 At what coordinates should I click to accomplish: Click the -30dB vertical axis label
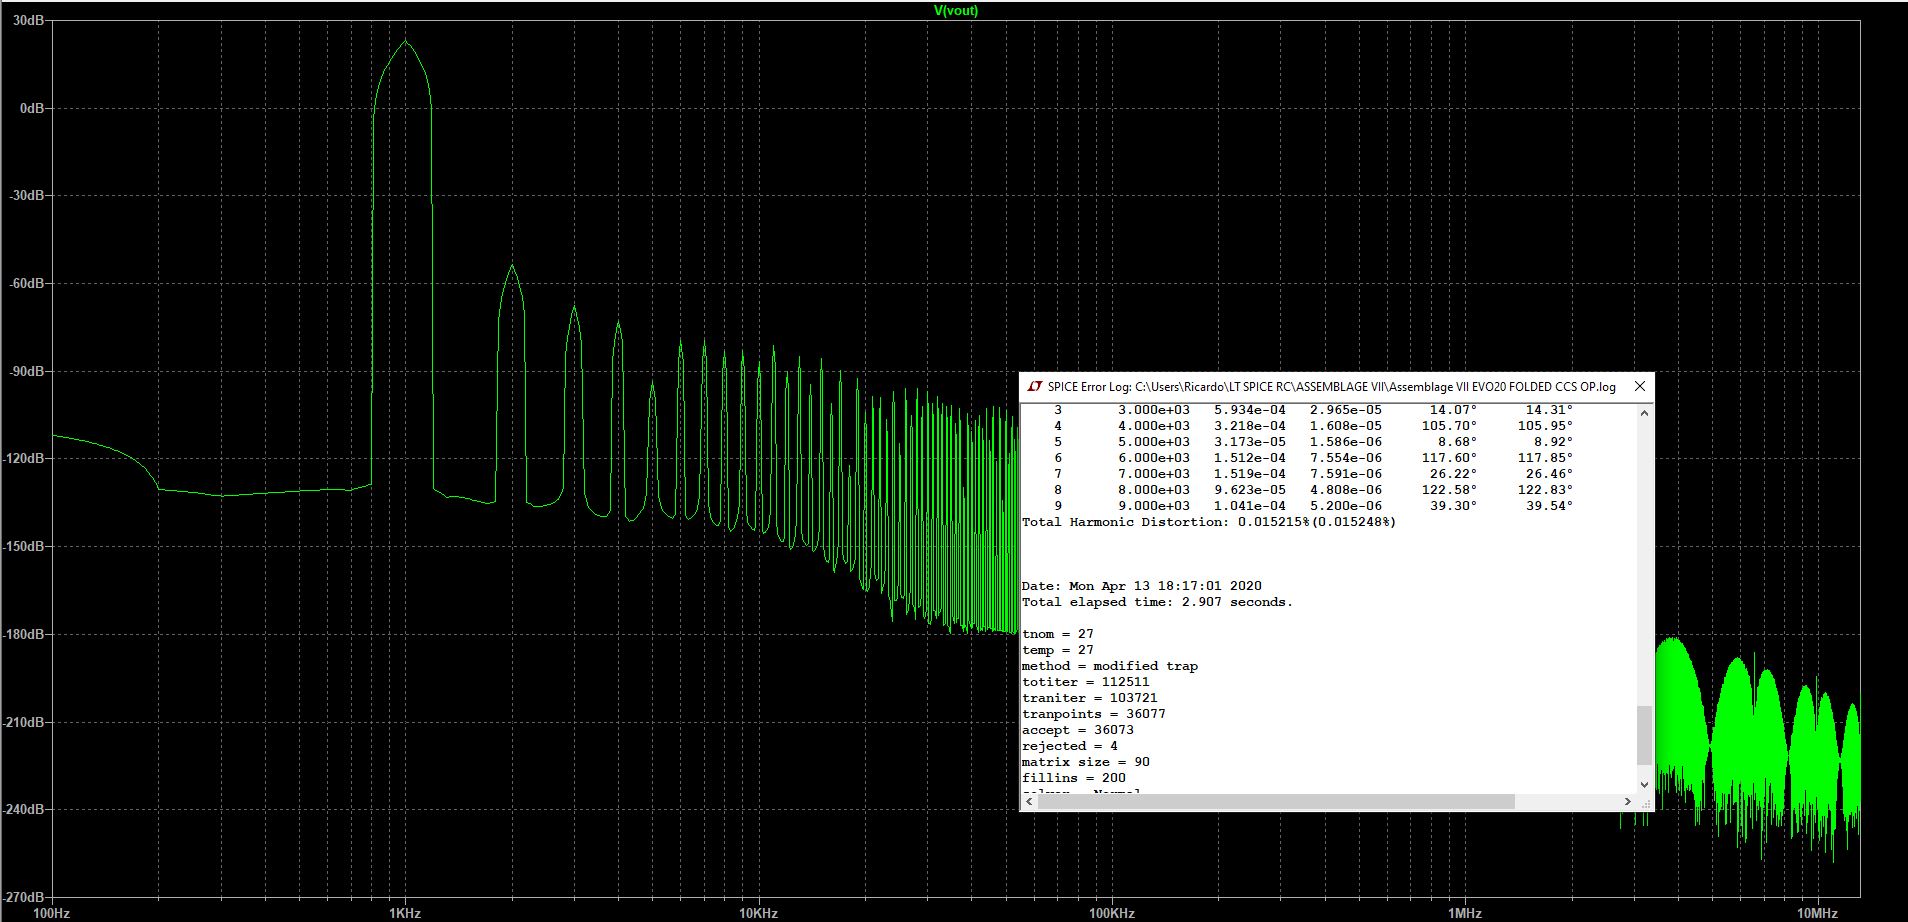(27, 195)
